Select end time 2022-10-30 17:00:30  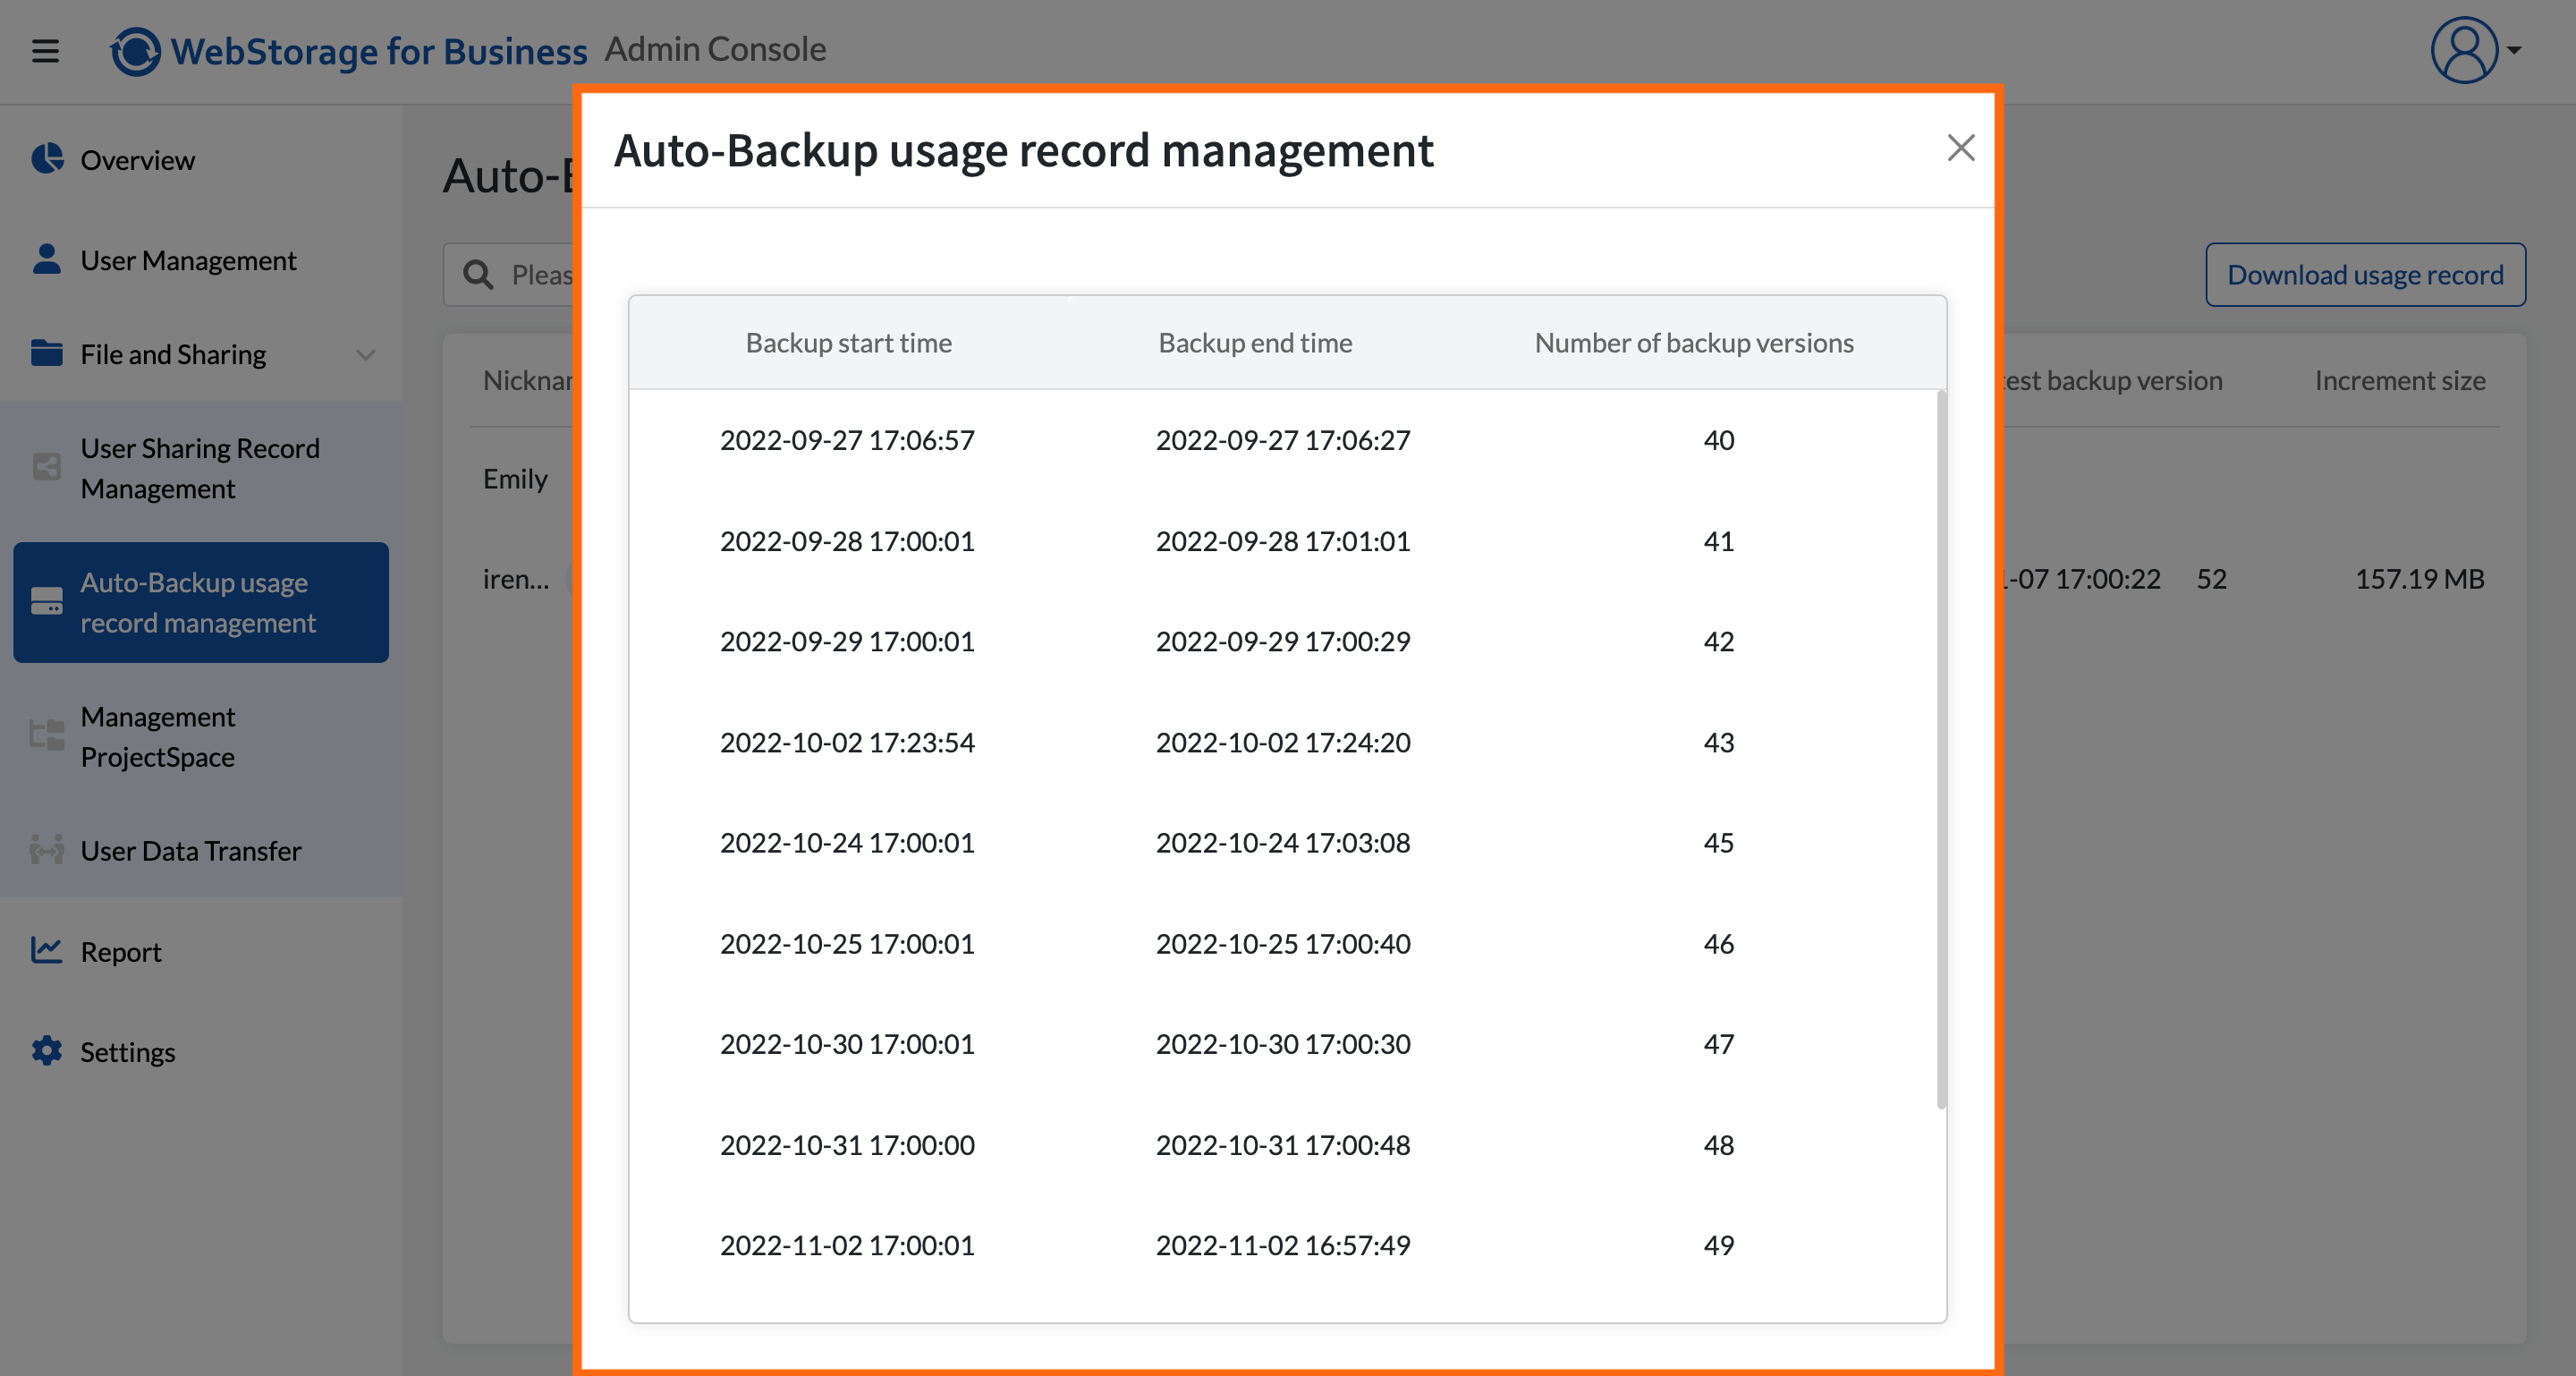coord(1283,1043)
